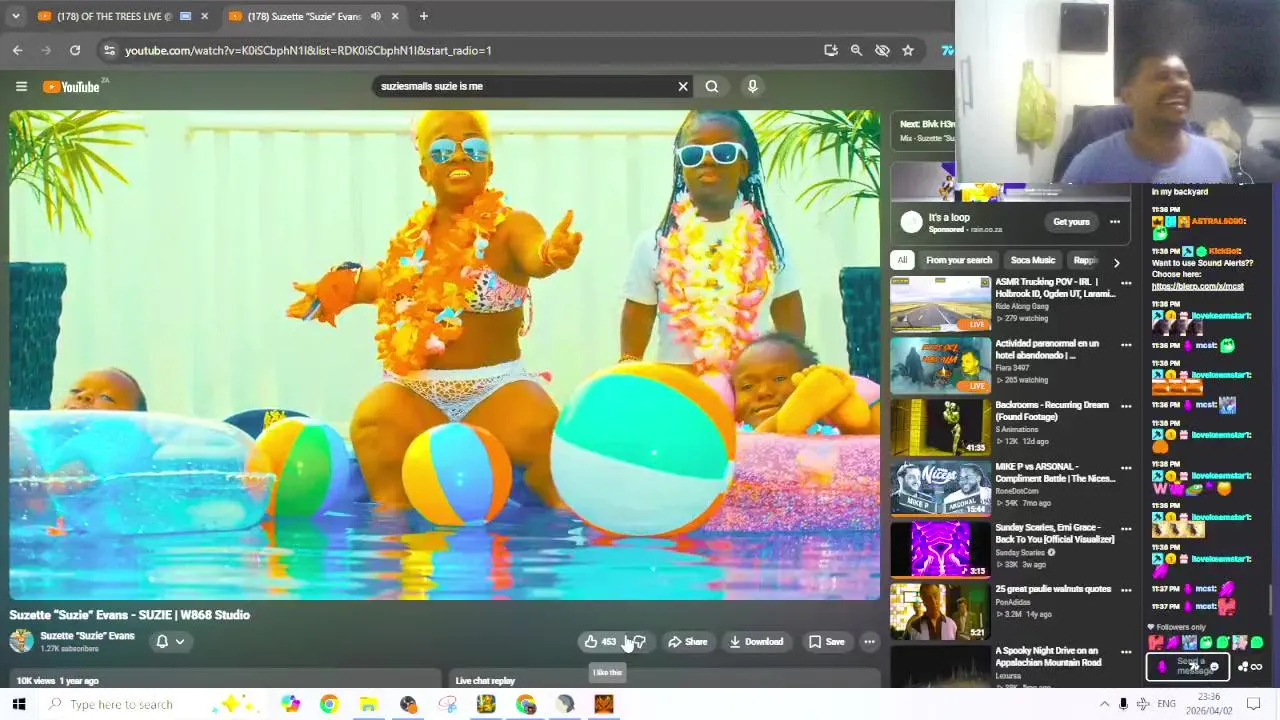Open options for It's a loop ad
The height and width of the screenshot is (720, 1280).
[x=1115, y=222]
